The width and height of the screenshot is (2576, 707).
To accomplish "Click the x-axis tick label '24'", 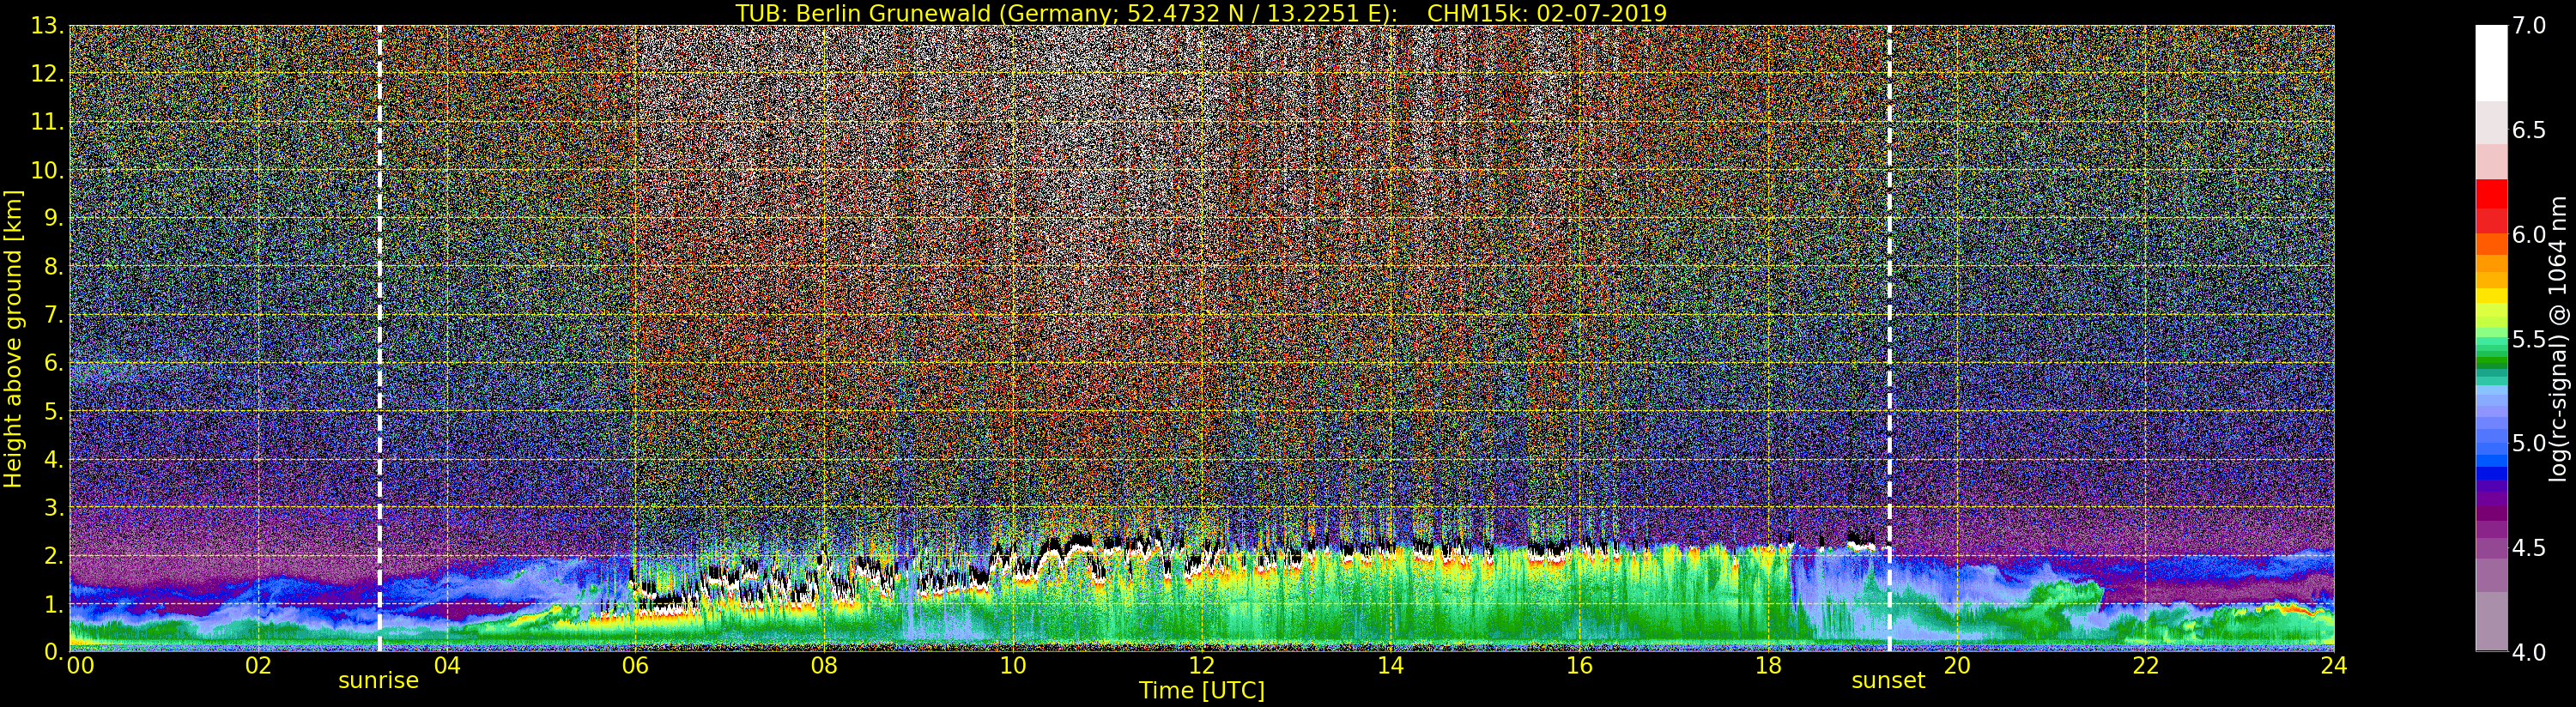I will tap(2334, 666).
